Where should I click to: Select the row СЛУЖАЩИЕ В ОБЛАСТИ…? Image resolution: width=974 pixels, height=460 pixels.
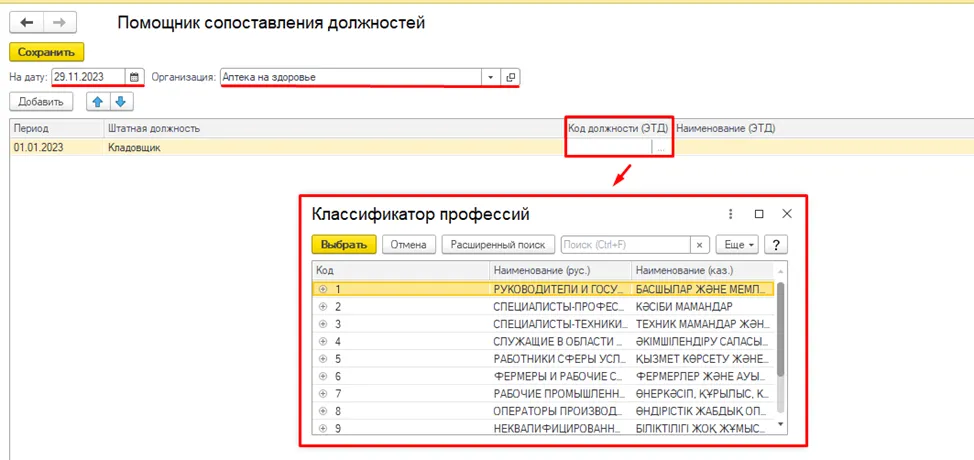pyautogui.click(x=543, y=341)
